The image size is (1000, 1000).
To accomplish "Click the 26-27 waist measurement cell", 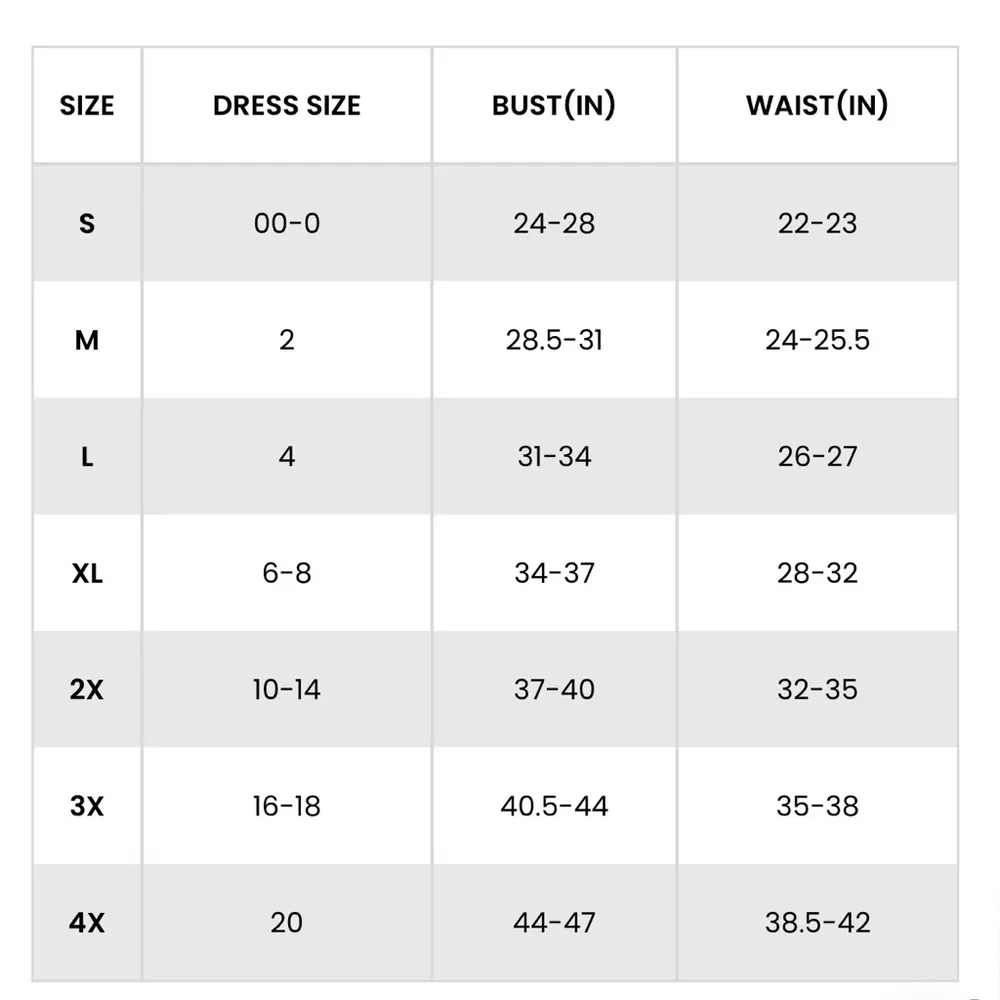I will (x=817, y=457).
